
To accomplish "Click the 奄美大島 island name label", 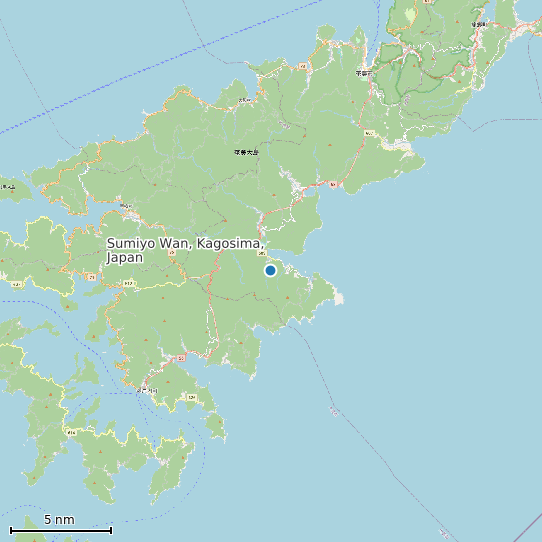I will point(246,152).
